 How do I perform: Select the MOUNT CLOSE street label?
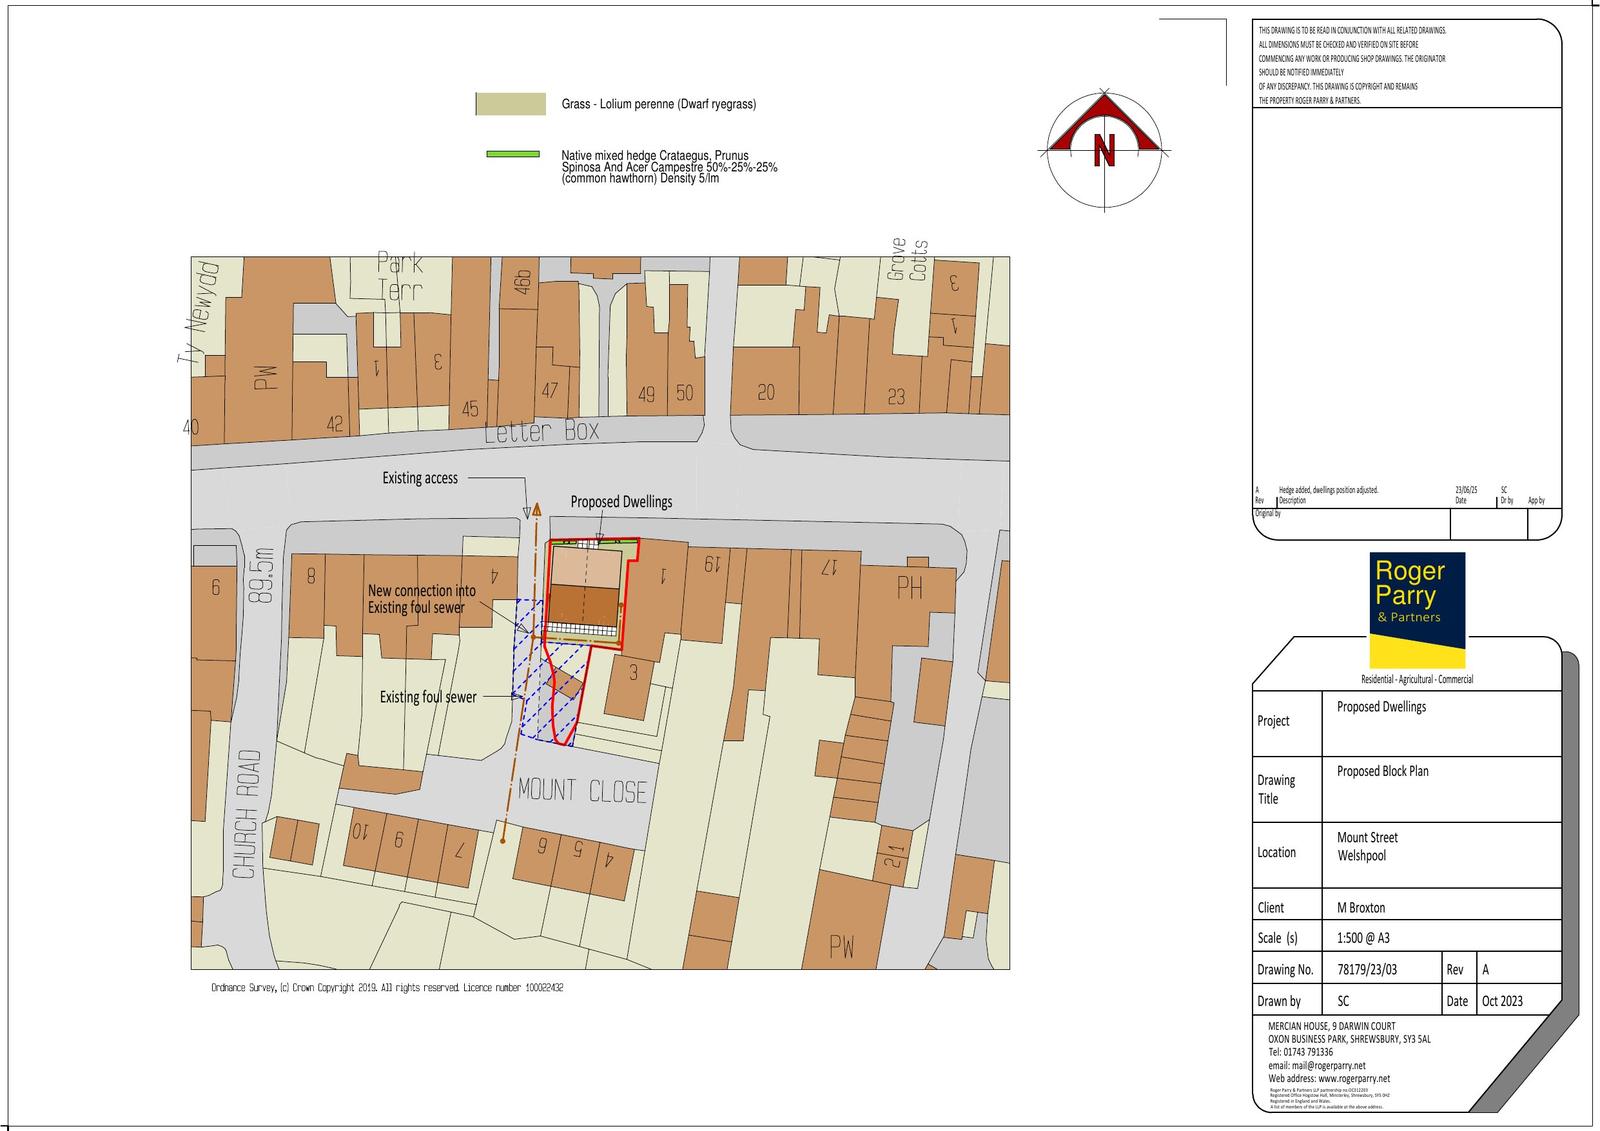pyautogui.click(x=582, y=791)
